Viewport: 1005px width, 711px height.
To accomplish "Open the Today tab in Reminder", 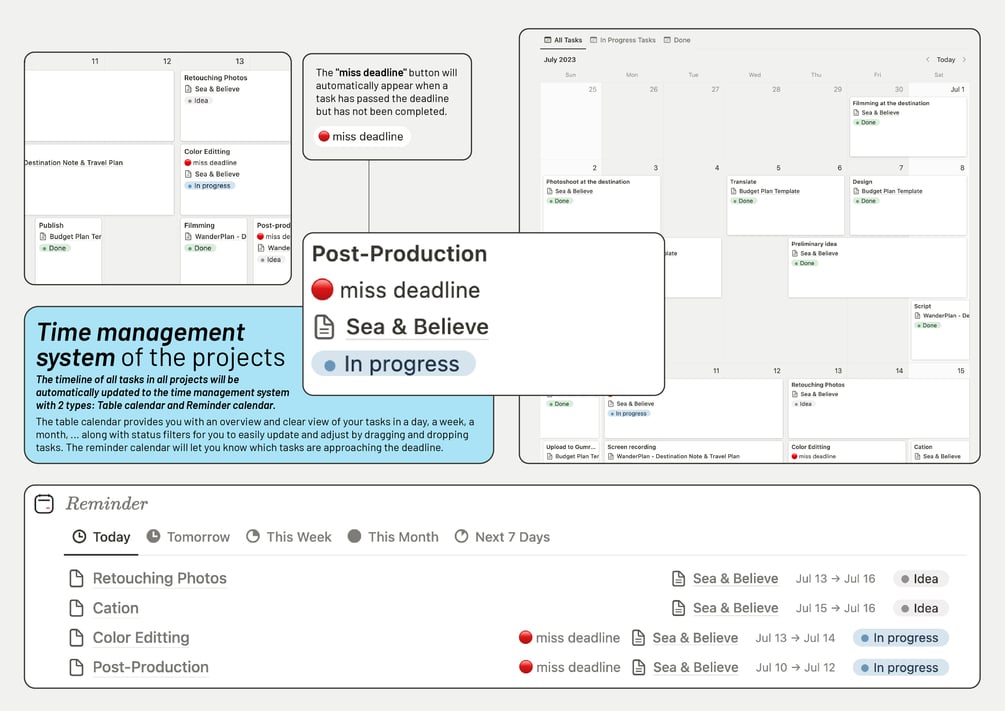I will tap(101, 537).
